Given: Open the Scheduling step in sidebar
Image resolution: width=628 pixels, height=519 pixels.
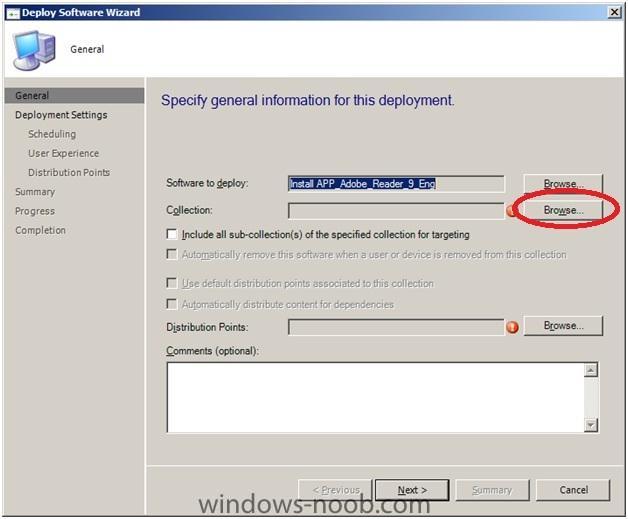Looking at the screenshot, I should tap(52, 134).
